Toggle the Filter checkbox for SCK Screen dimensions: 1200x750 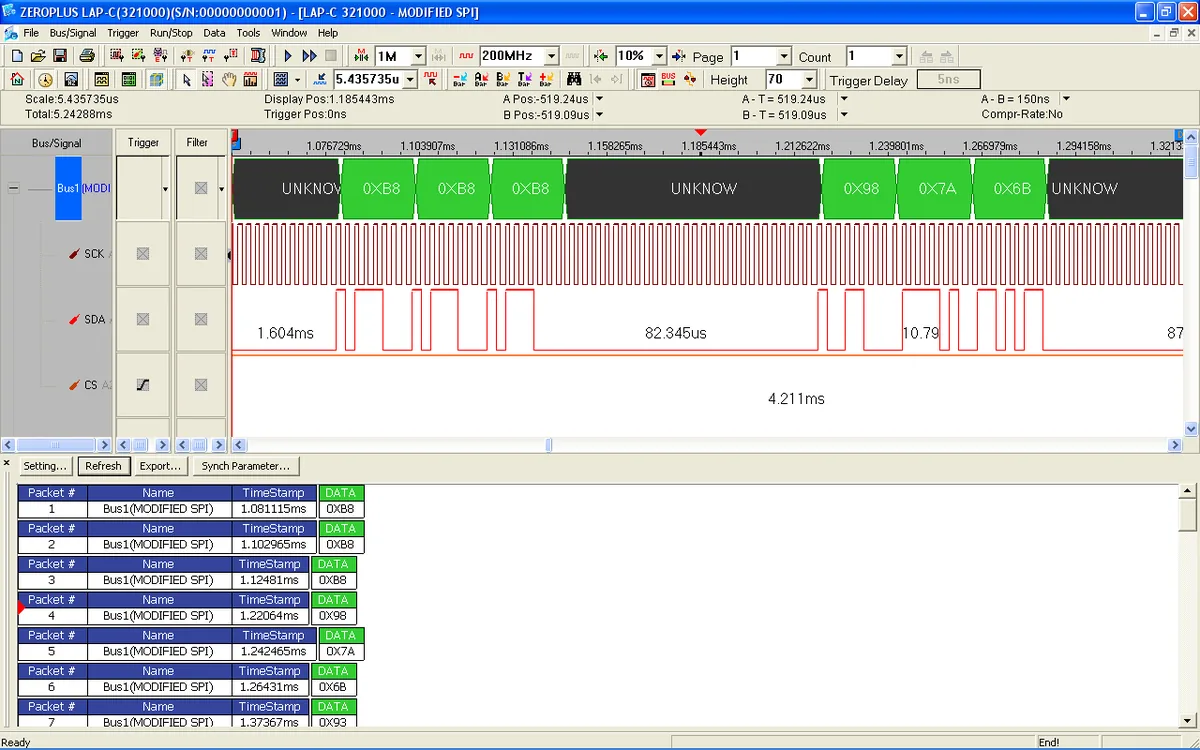(201, 253)
